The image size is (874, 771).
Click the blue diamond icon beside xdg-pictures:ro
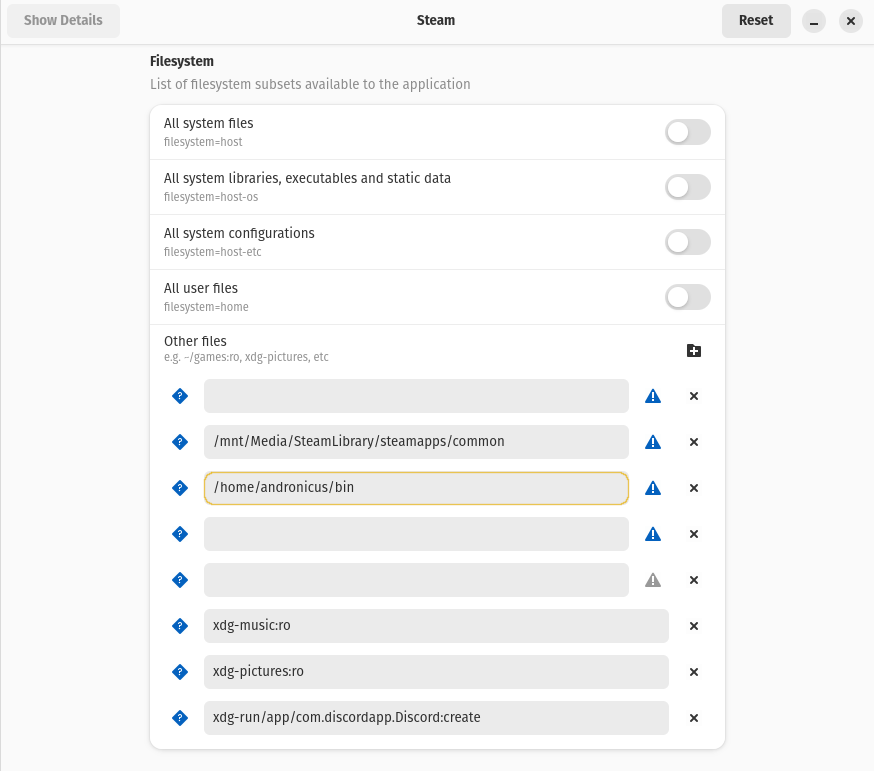[180, 672]
